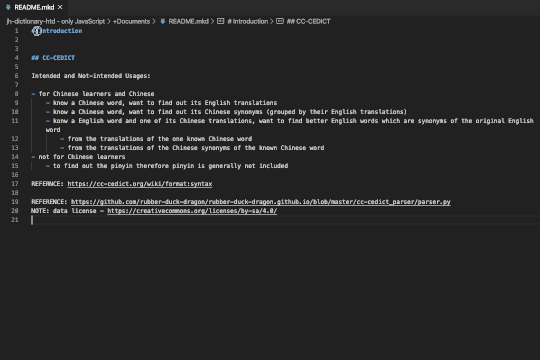
Task: Expand the chevron after +Documents breadcrumb
Action: pyautogui.click(x=154, y=21)
